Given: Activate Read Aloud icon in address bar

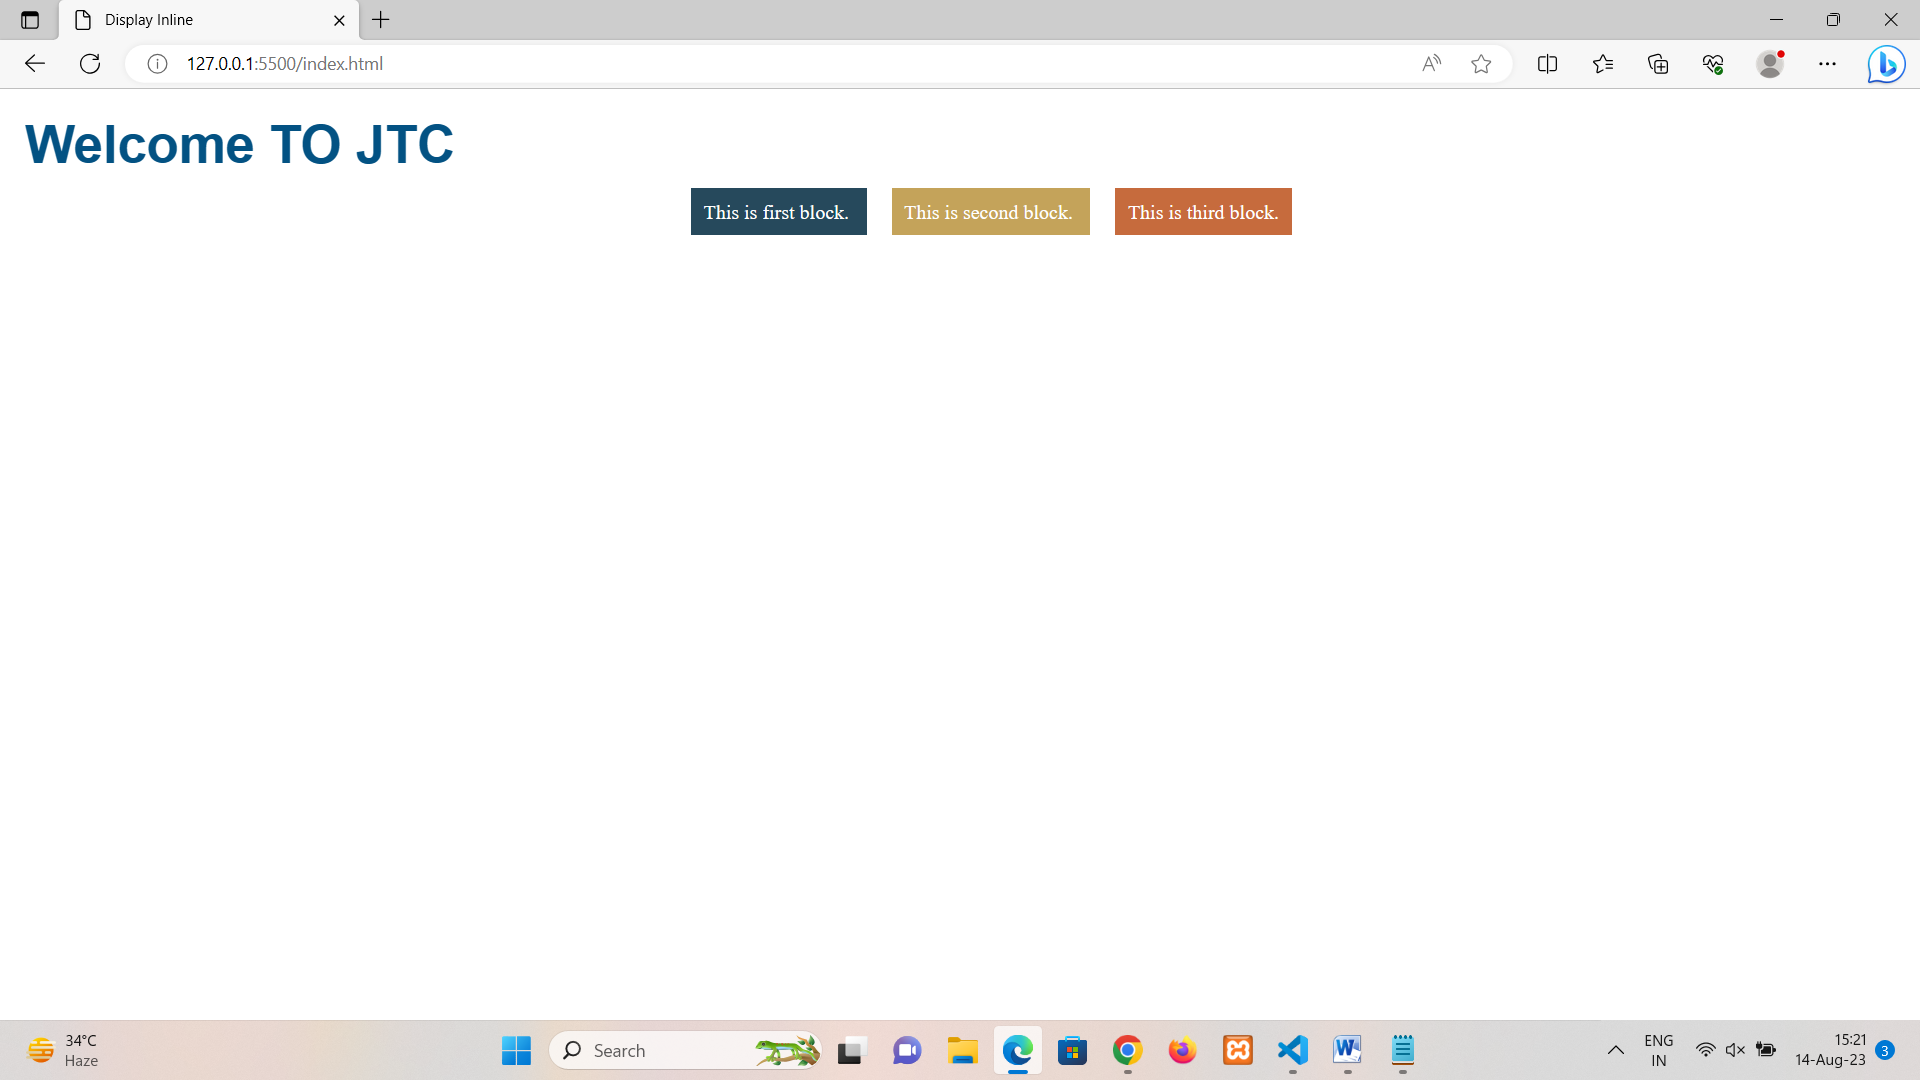Looking at the screenshot, I should tap(1431, 64).
